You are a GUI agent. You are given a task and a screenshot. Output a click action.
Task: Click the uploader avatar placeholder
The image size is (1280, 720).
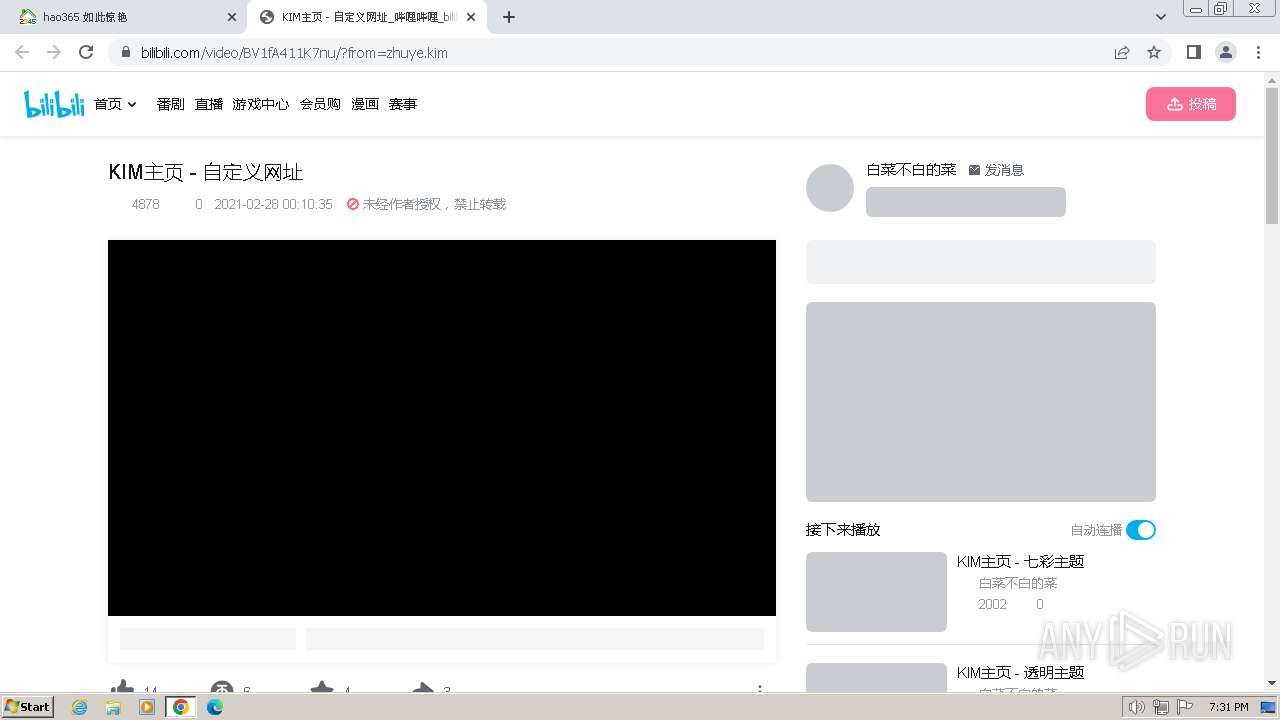click(x=830, y=188)
